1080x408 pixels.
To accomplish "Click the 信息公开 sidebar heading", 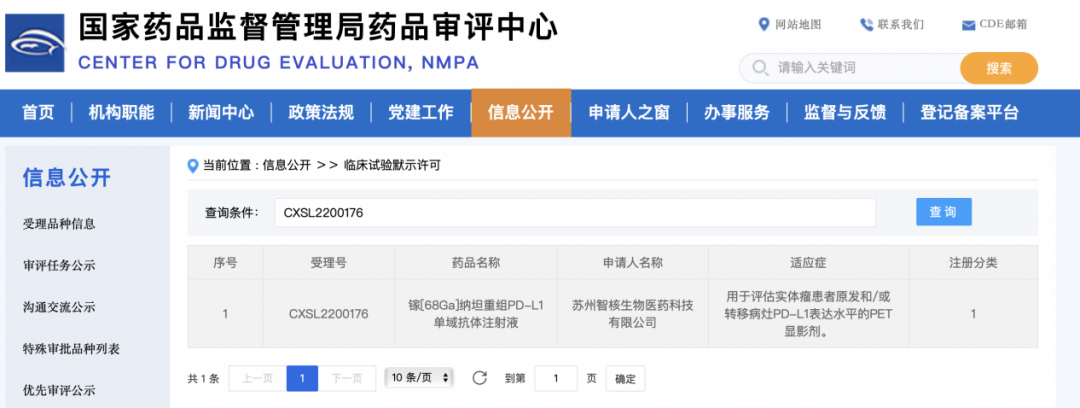I will 67,178.
